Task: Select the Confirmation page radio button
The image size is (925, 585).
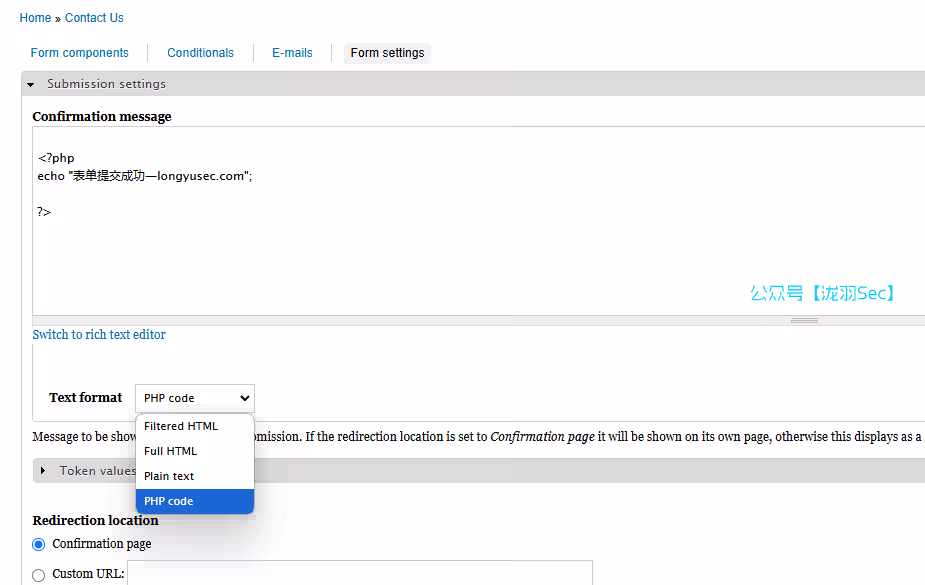Action: tap(39, 544)
